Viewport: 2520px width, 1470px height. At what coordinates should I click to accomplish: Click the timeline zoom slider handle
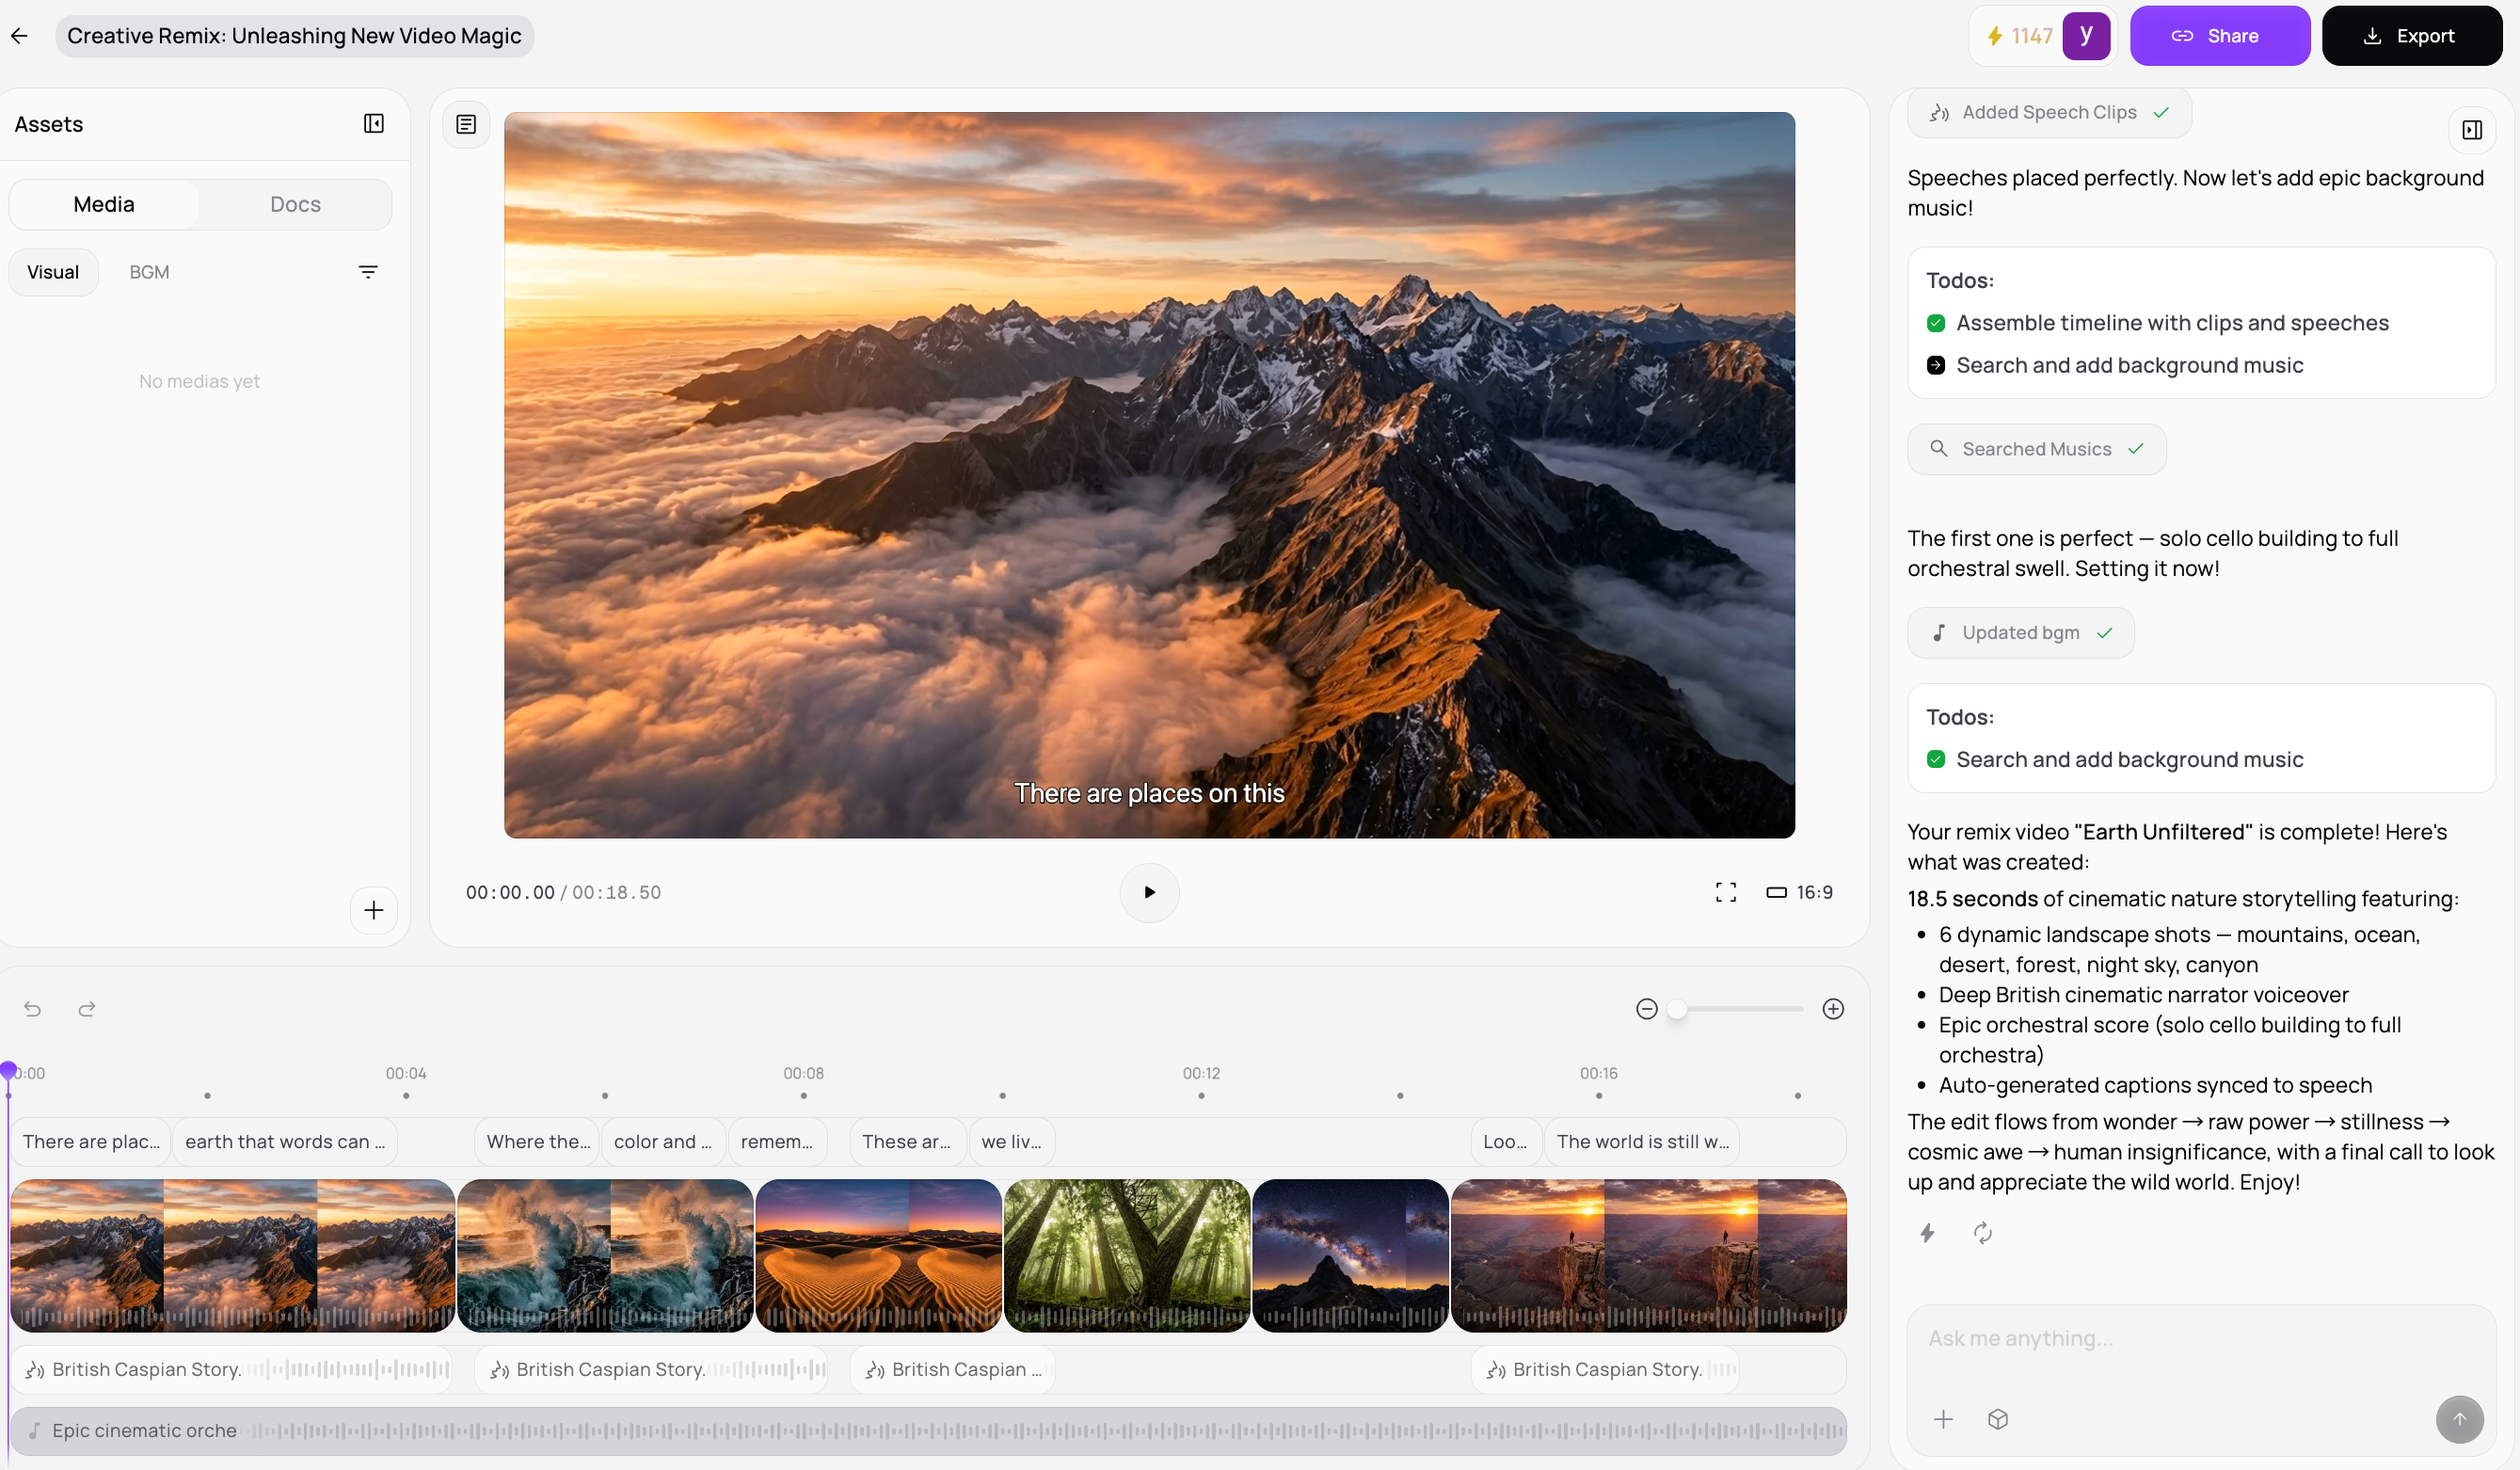pyautogui.click(x=1677, y=1009)
